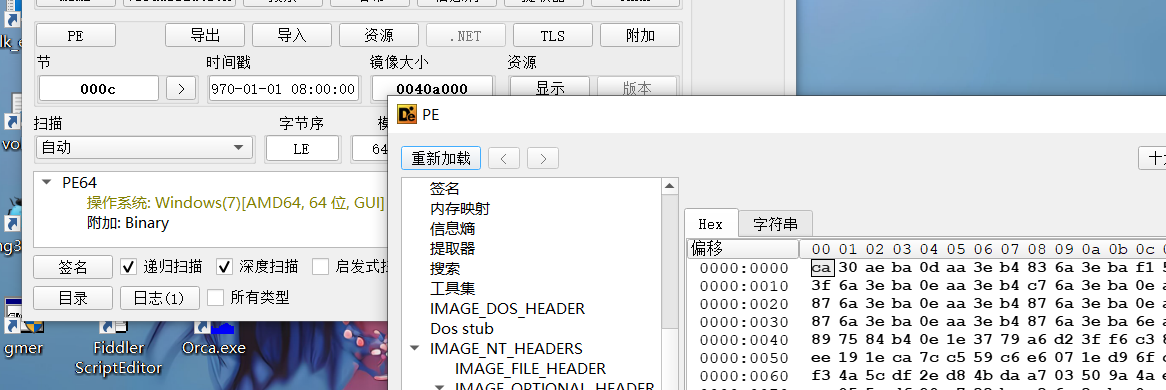The width and height of the screenshot is (1166, 390).
Task: Select IMAGE_DOS_HEADER tree item
Action: point(507,308)
